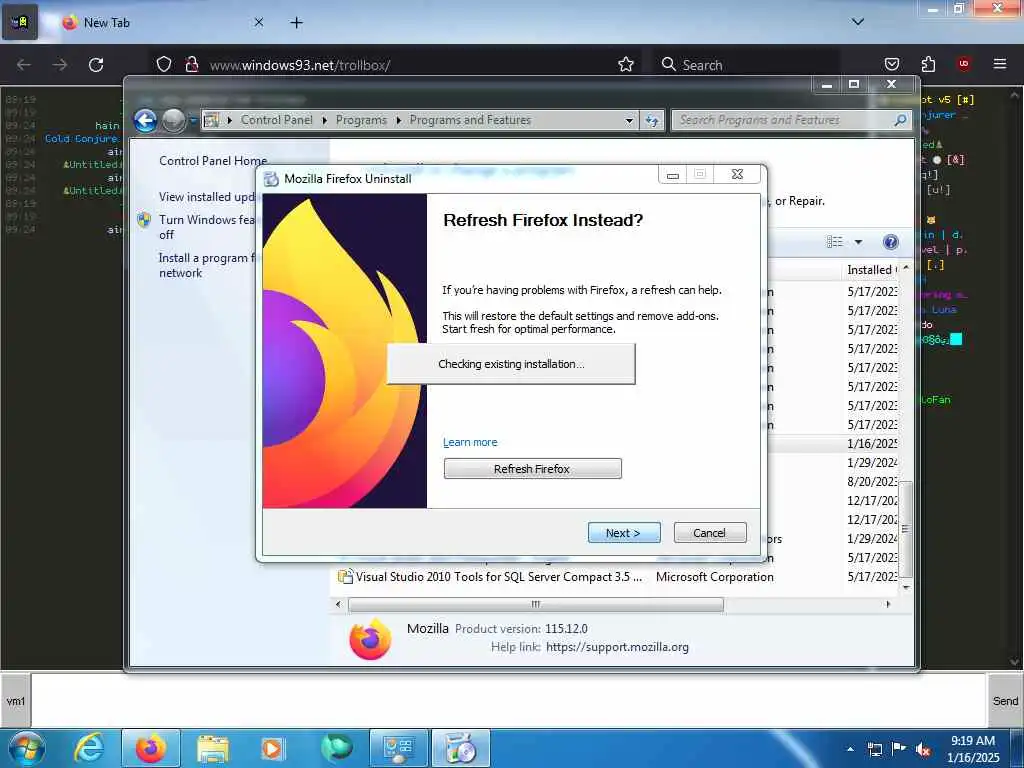Click the Microsoft Corporation publisher cell
This screenshot has height=768, width=1024.
(714, 577)
